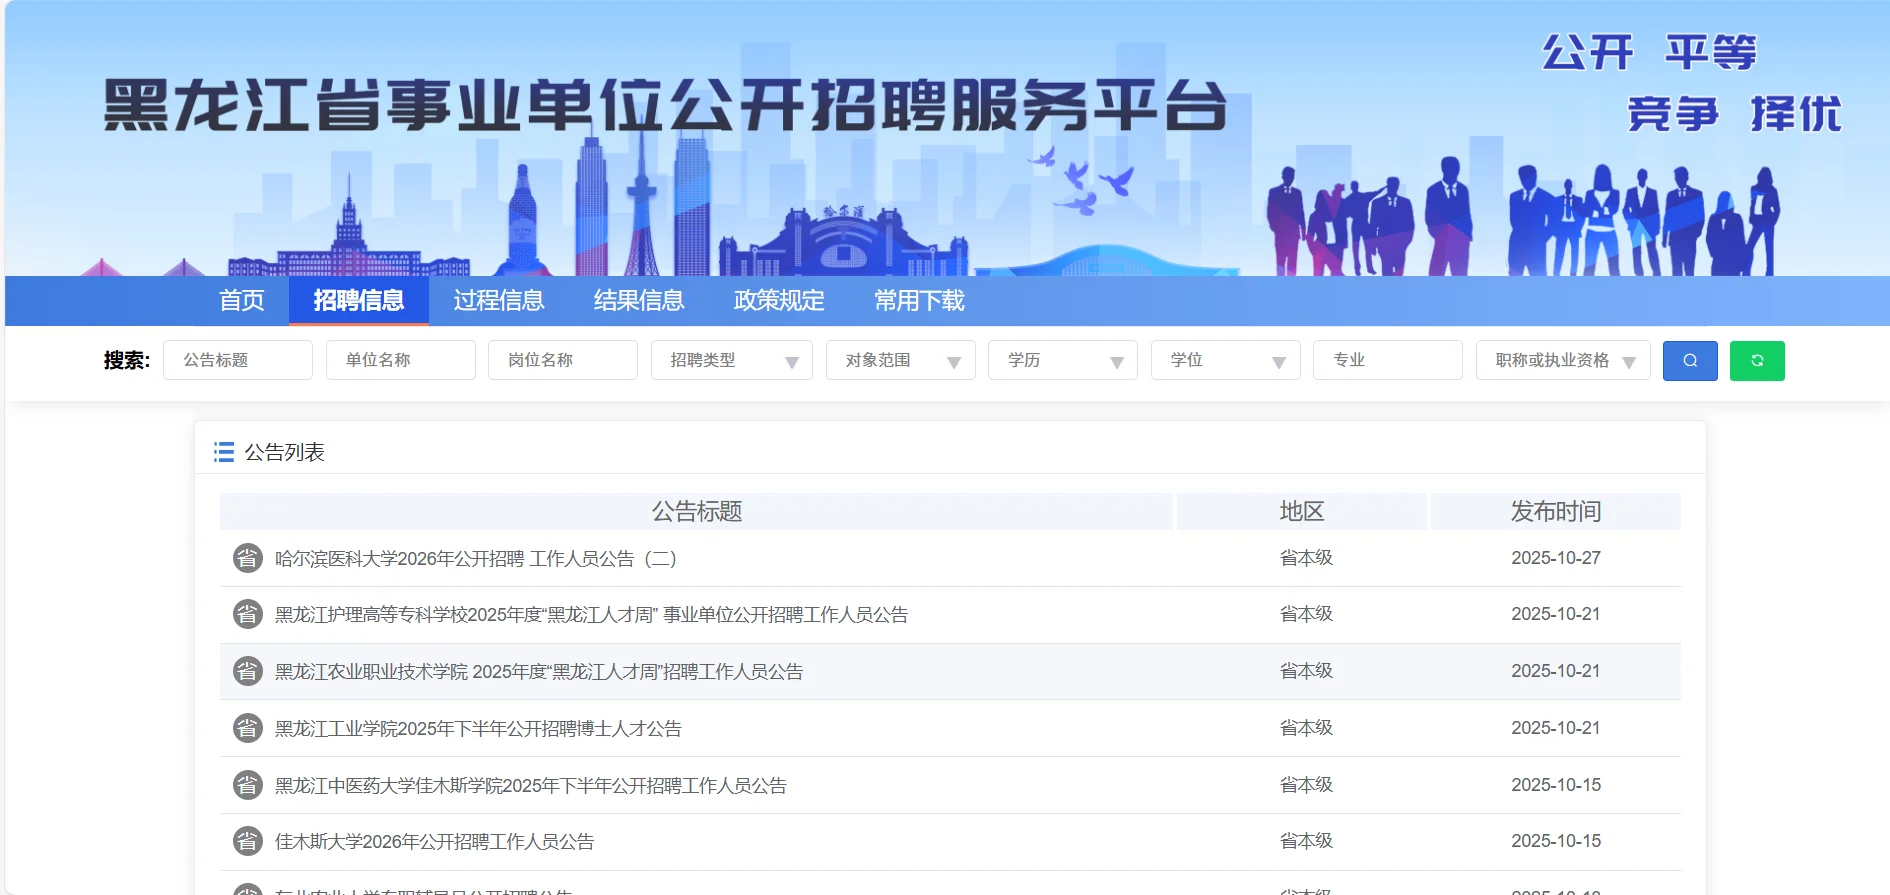Click the blue search magnifier button
The width and height of the screenshot is (1890, 895).
click(x=1690, y=361)
